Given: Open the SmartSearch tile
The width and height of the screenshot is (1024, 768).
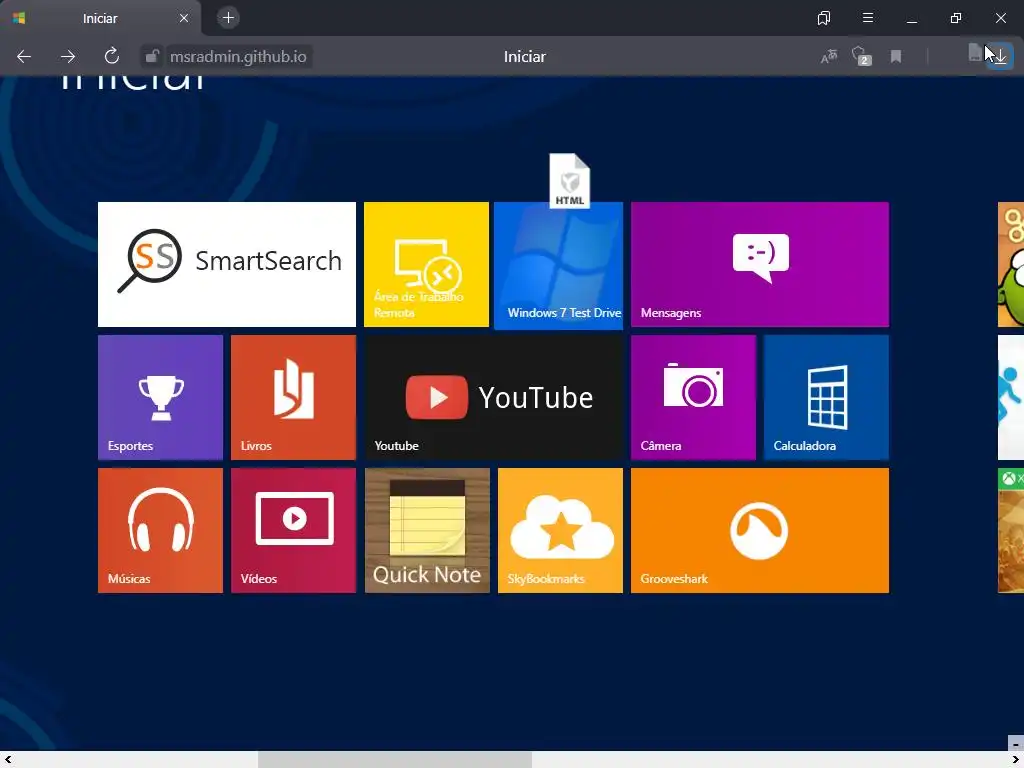Looking at the screenshot, I should point(227,264).
